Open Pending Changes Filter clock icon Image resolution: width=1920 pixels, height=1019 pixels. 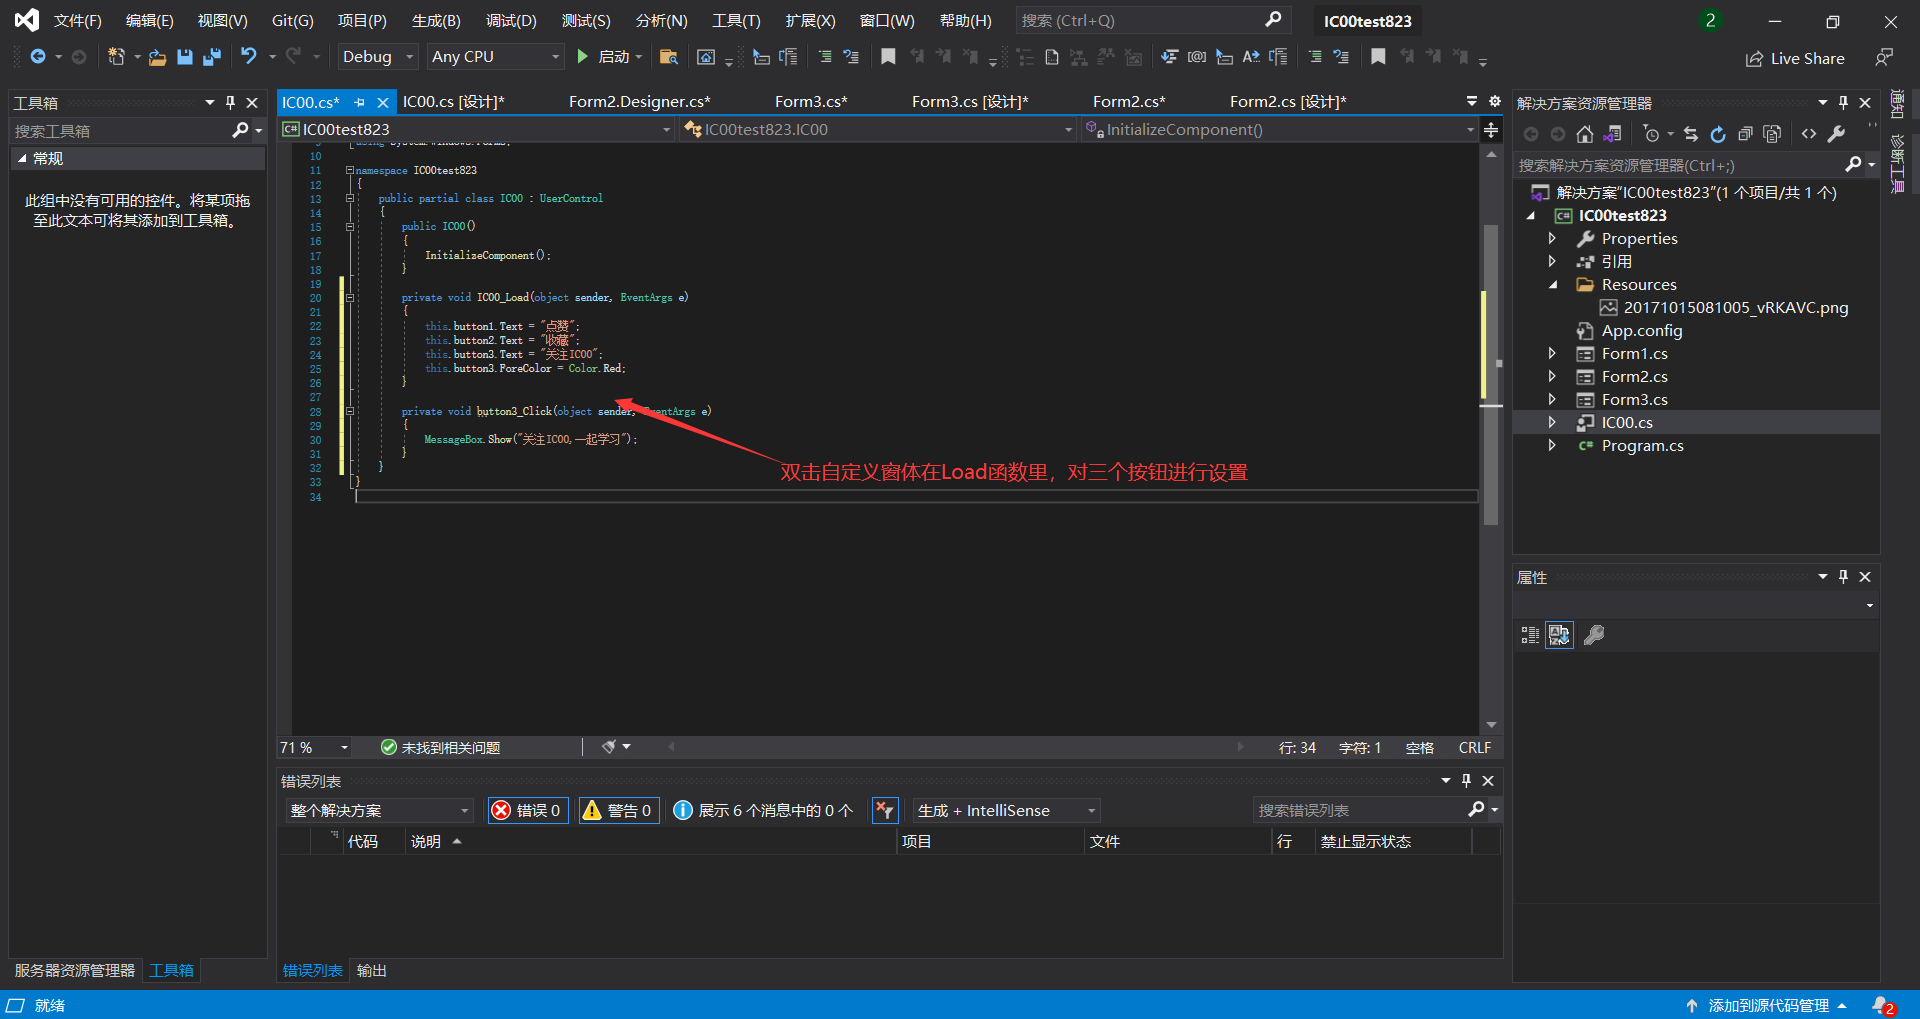(1651, 134)
